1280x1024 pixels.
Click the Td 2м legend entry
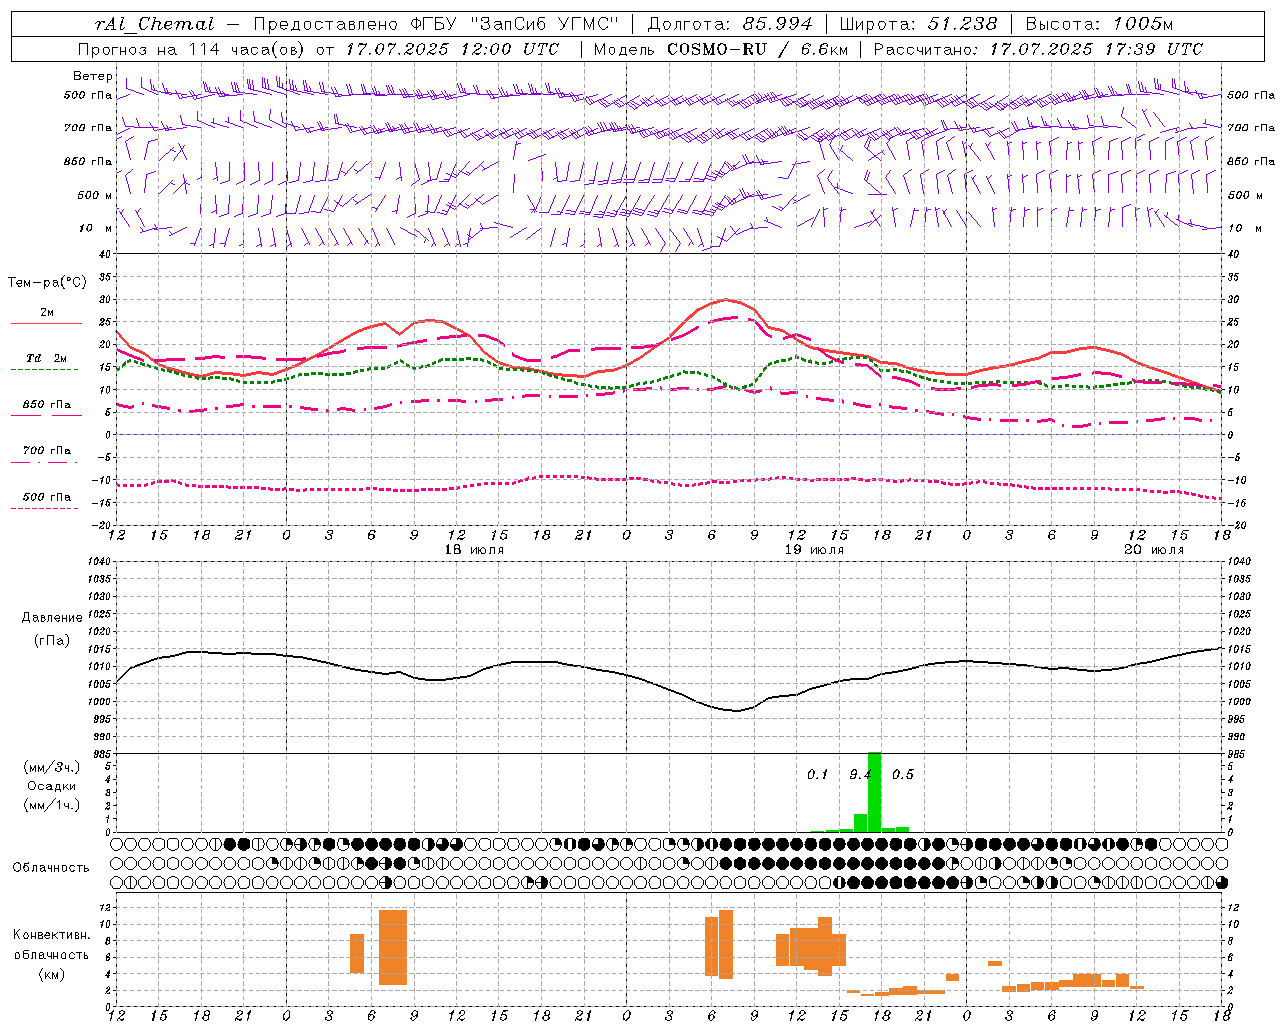[x=46, y=358]
